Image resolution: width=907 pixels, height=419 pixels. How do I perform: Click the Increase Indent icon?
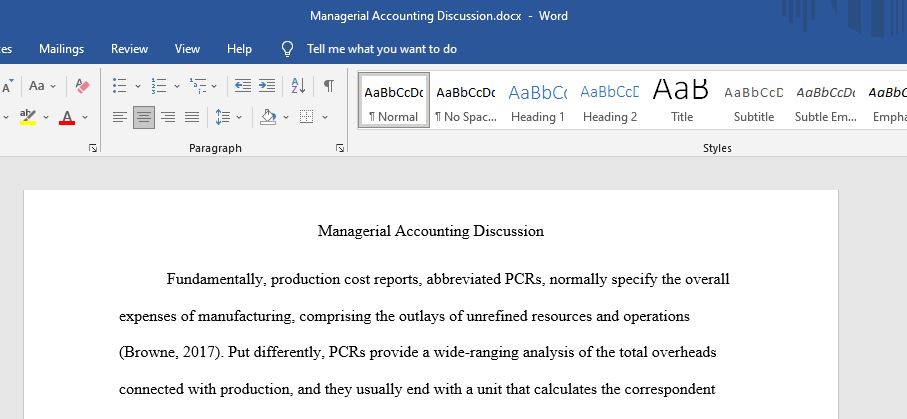267,86
